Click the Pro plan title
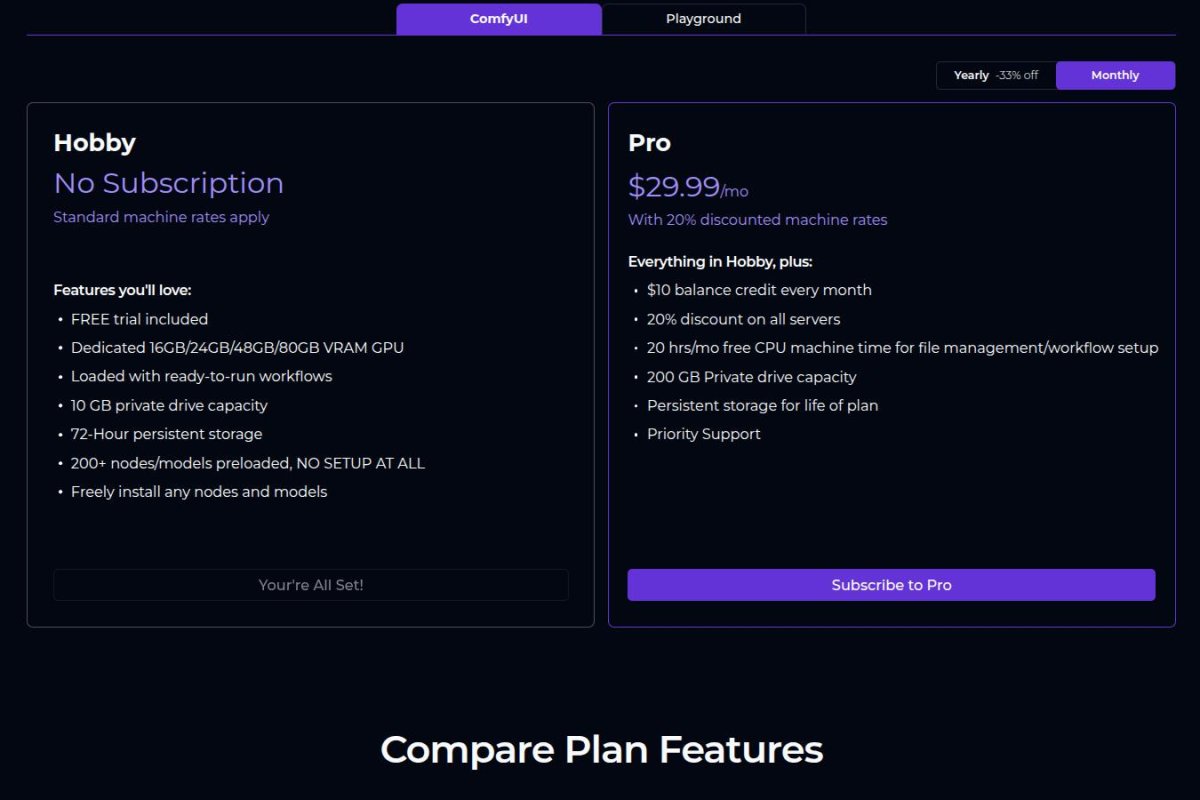The height and width of the screenshot is (800, 1200). 649,143
